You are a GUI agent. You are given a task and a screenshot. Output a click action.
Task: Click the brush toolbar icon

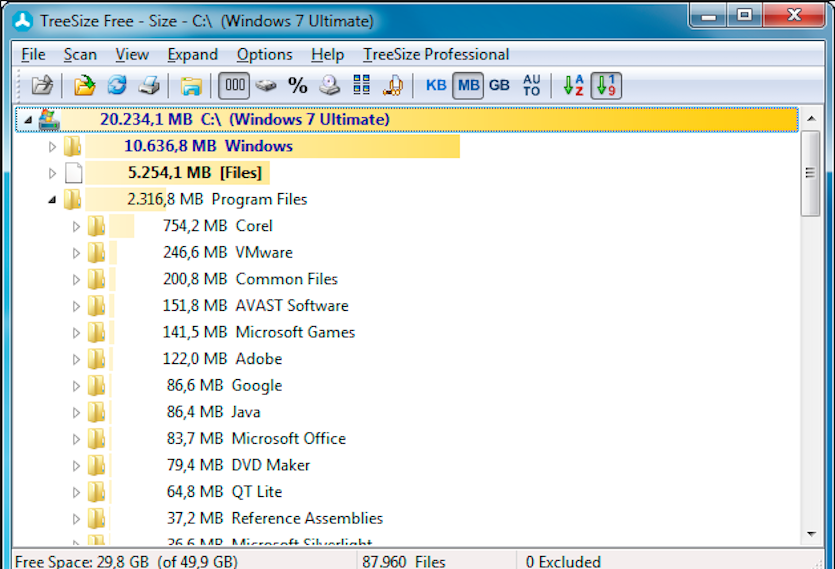point(393,85)
